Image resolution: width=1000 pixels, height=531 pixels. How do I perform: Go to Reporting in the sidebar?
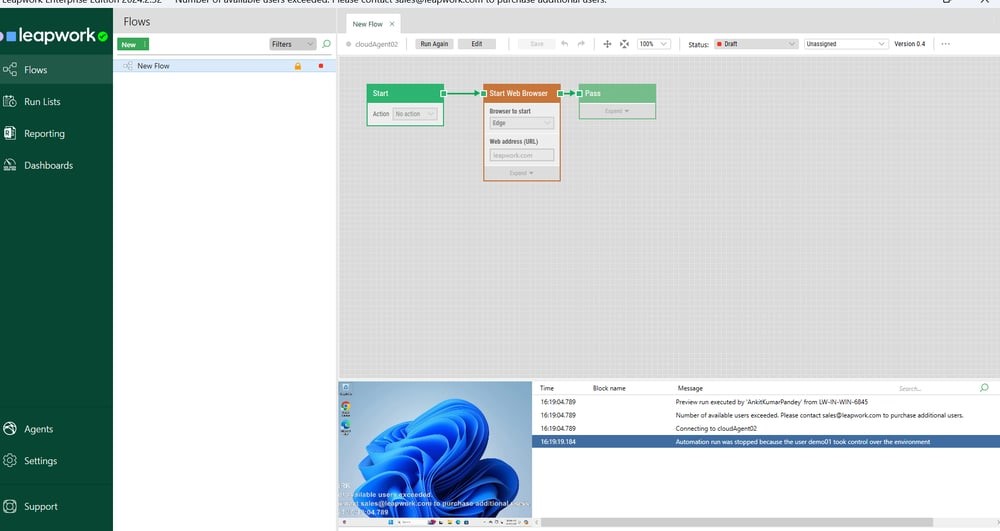pos(44,134)
